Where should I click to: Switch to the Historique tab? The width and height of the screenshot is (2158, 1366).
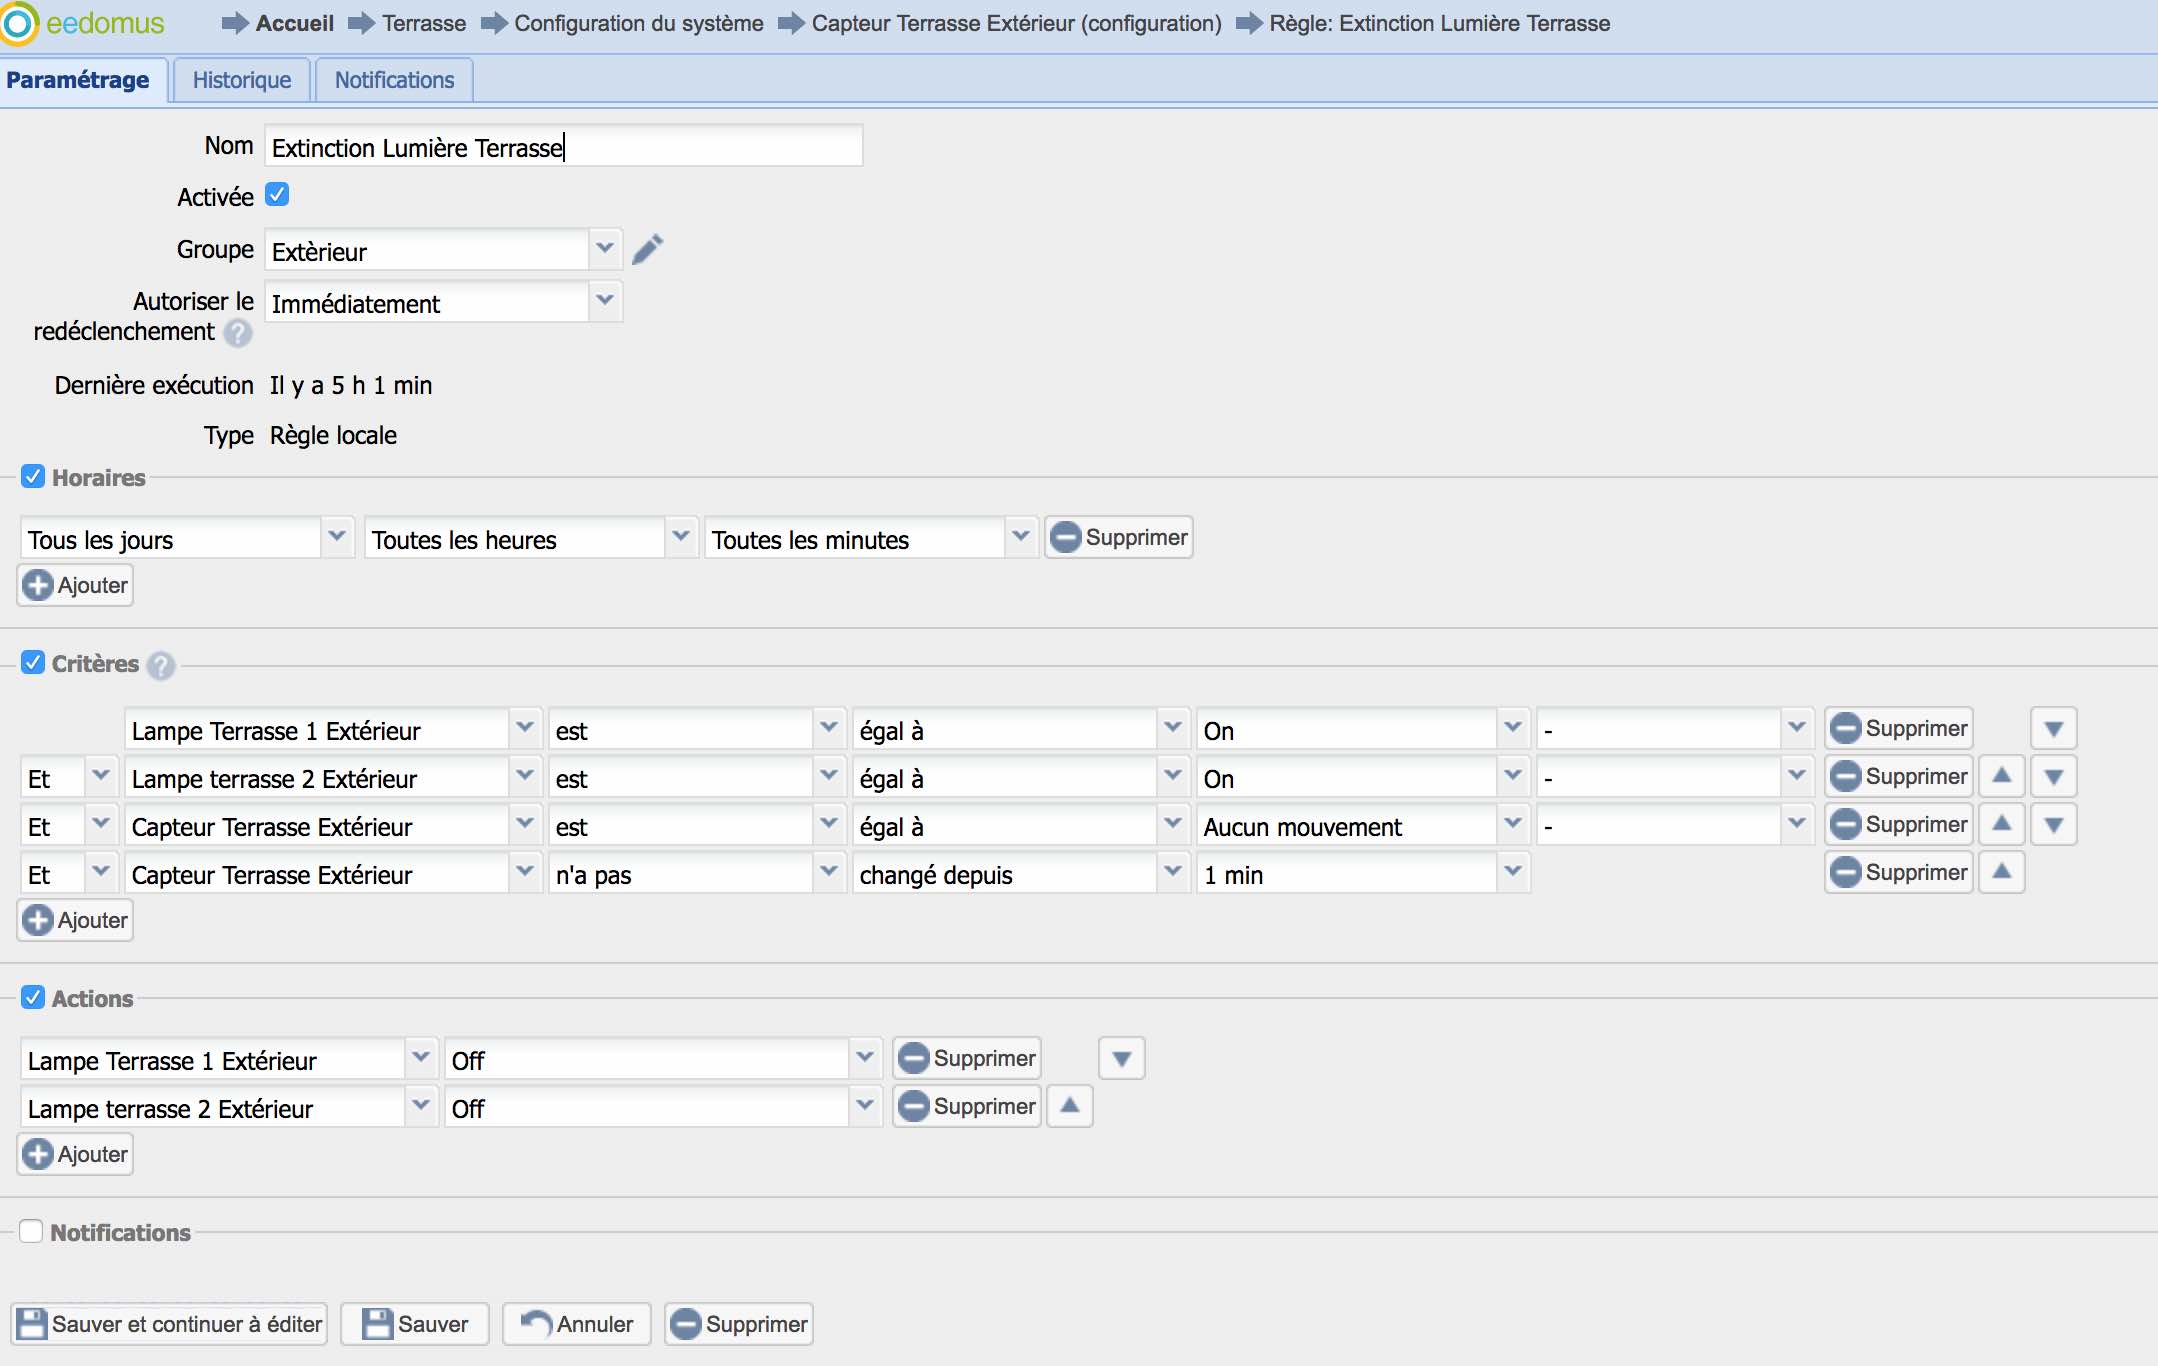point(242,80)
